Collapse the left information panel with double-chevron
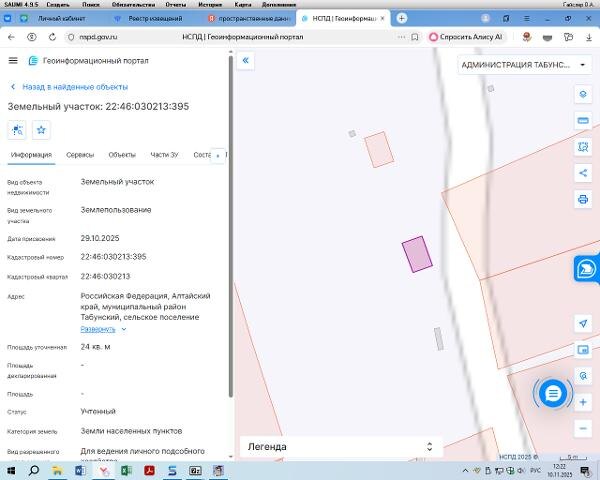This screenshot has height=480, width=600. [245, 60]
